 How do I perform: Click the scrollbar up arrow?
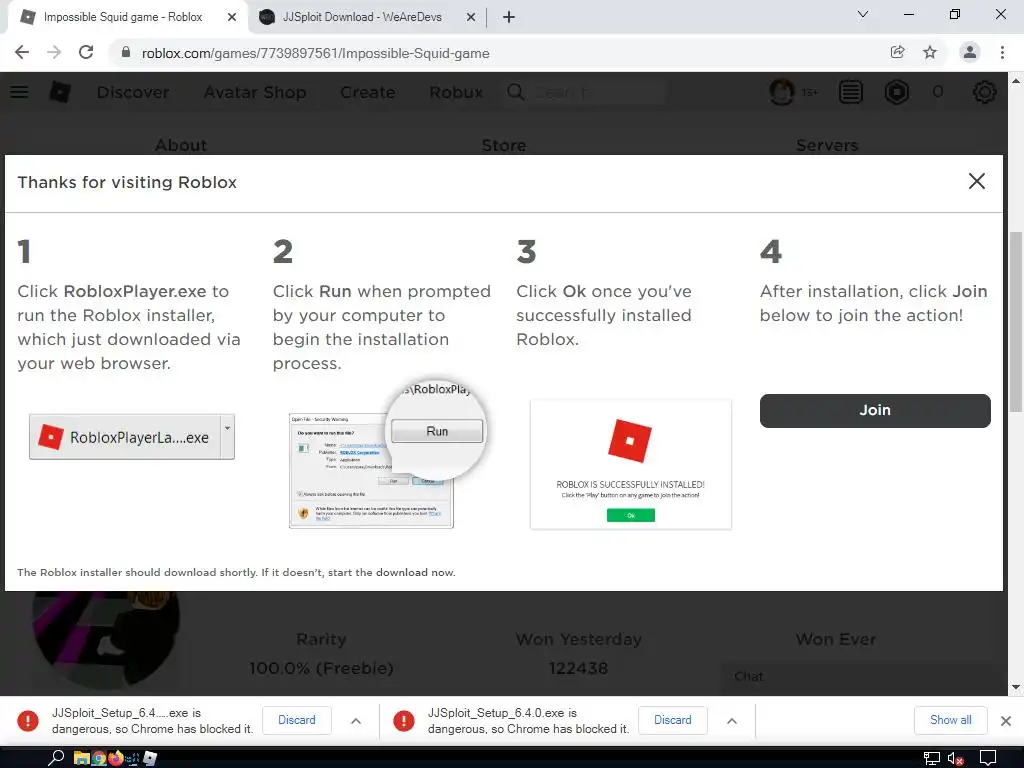tap(1016, 81)
